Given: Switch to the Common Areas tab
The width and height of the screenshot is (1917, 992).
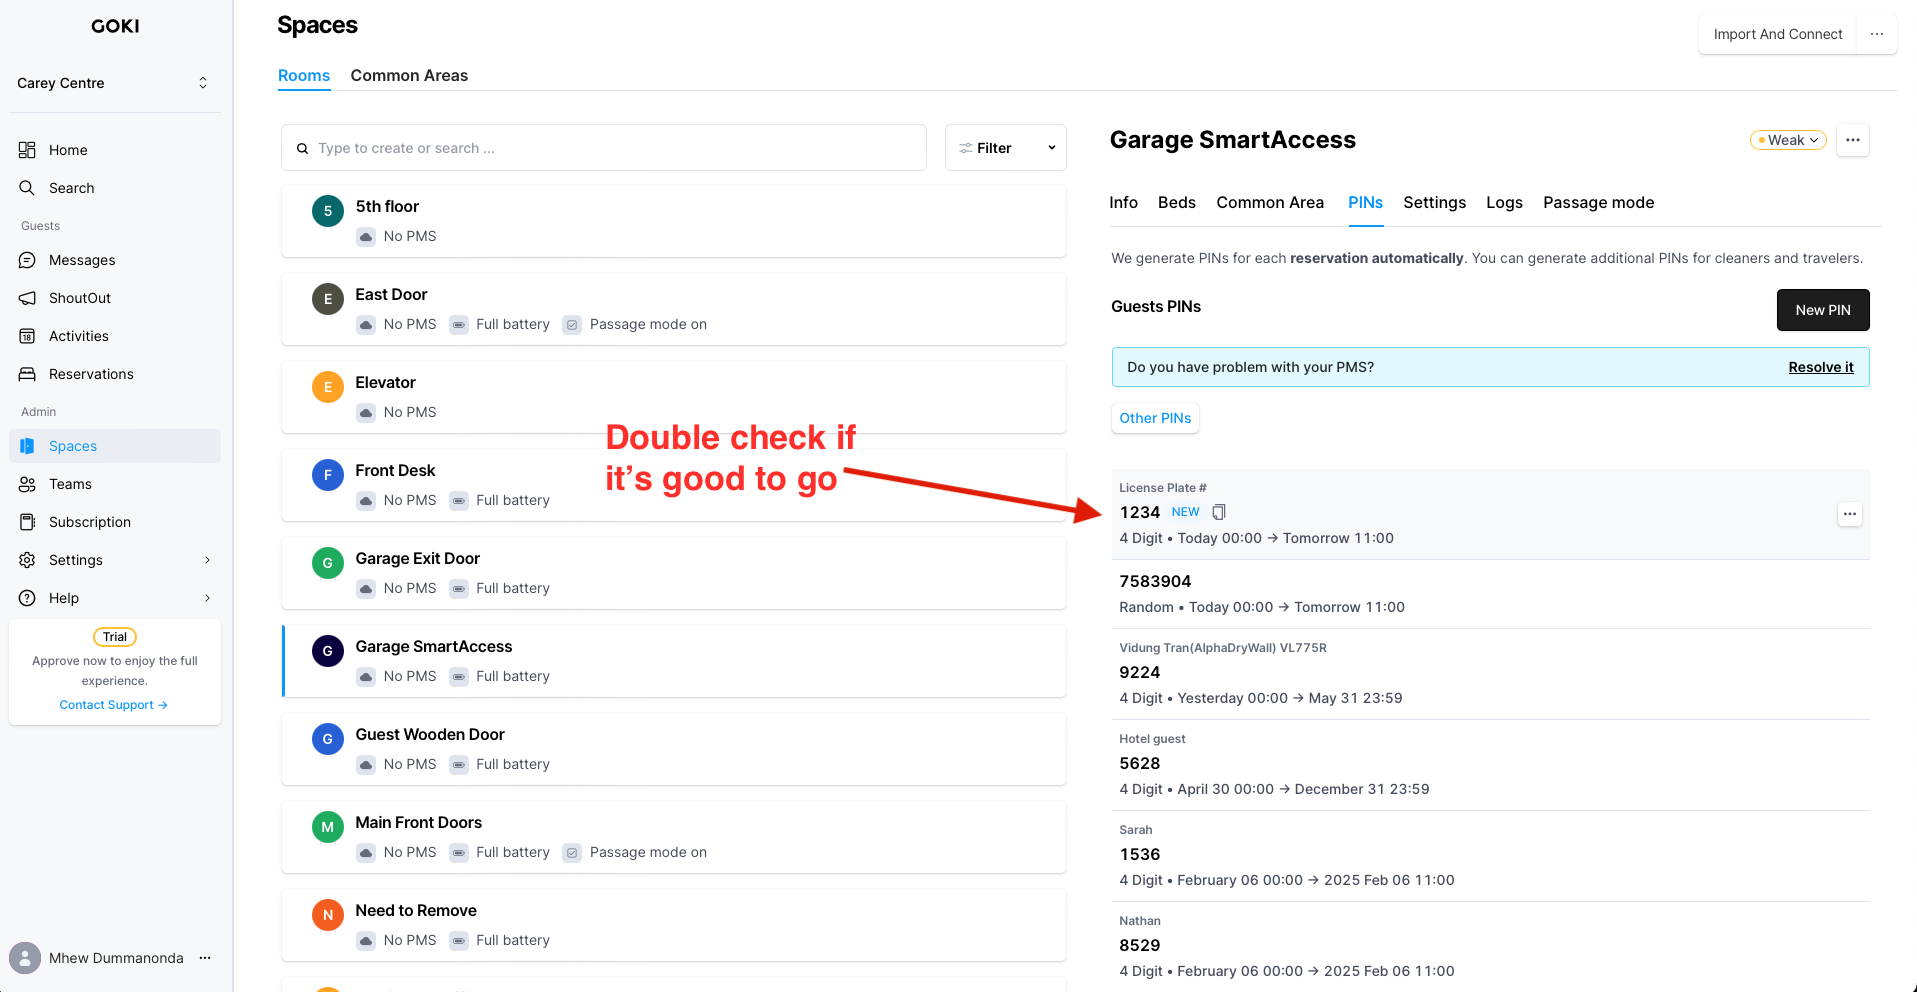Looking at the screenshot, I should (x=409, y=75).
